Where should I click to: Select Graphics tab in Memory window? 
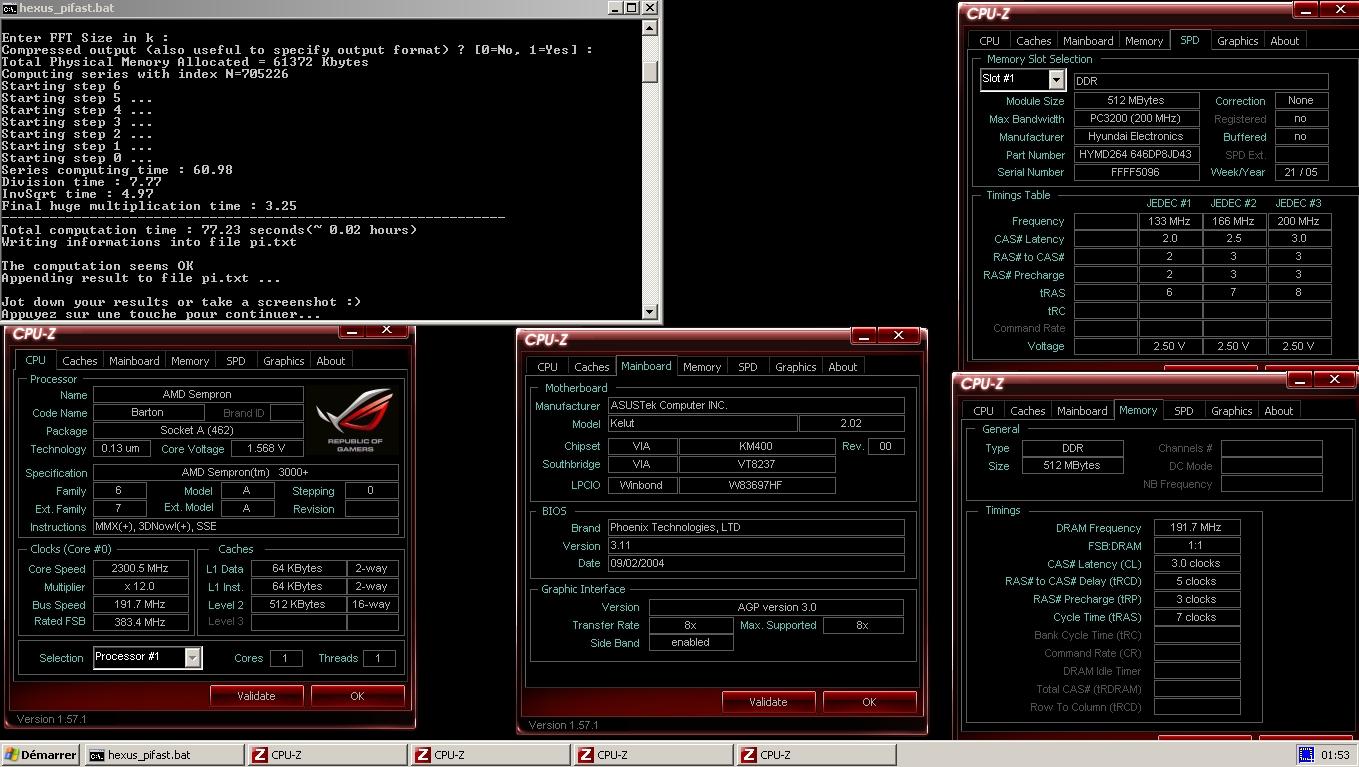[1232, 411]
